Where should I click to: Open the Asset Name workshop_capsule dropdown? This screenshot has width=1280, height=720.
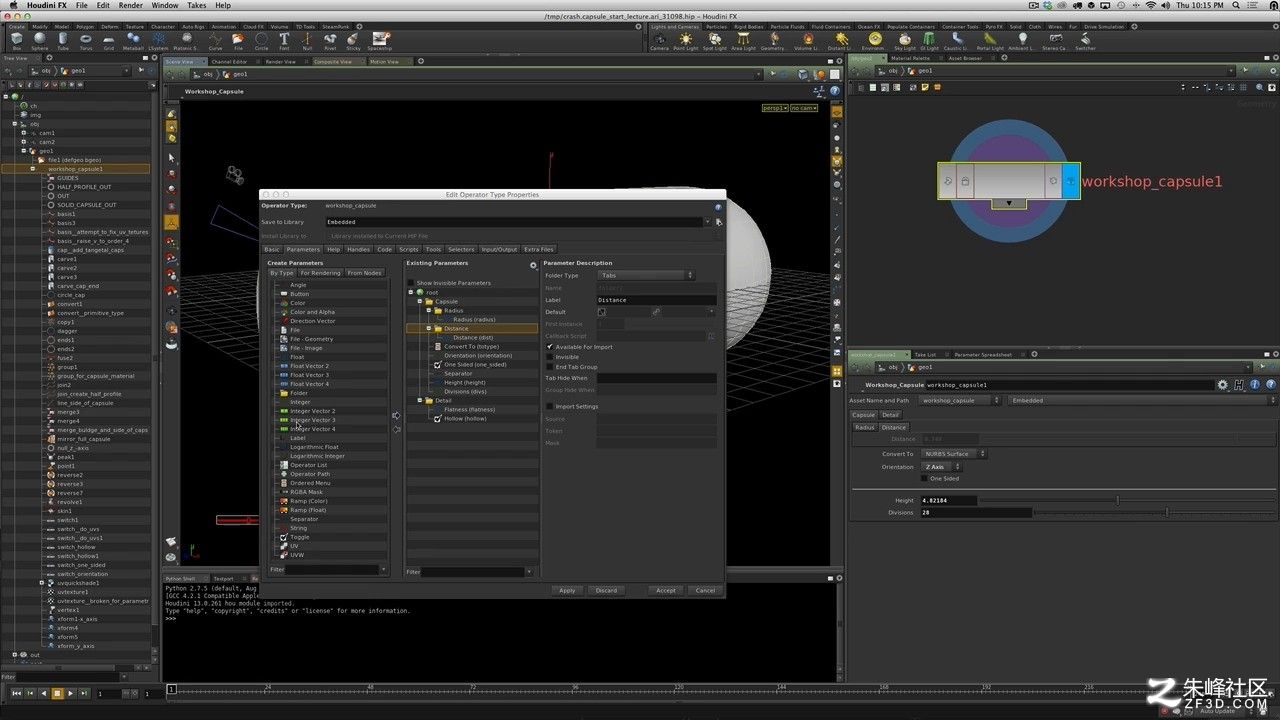(x=960, y=400)
